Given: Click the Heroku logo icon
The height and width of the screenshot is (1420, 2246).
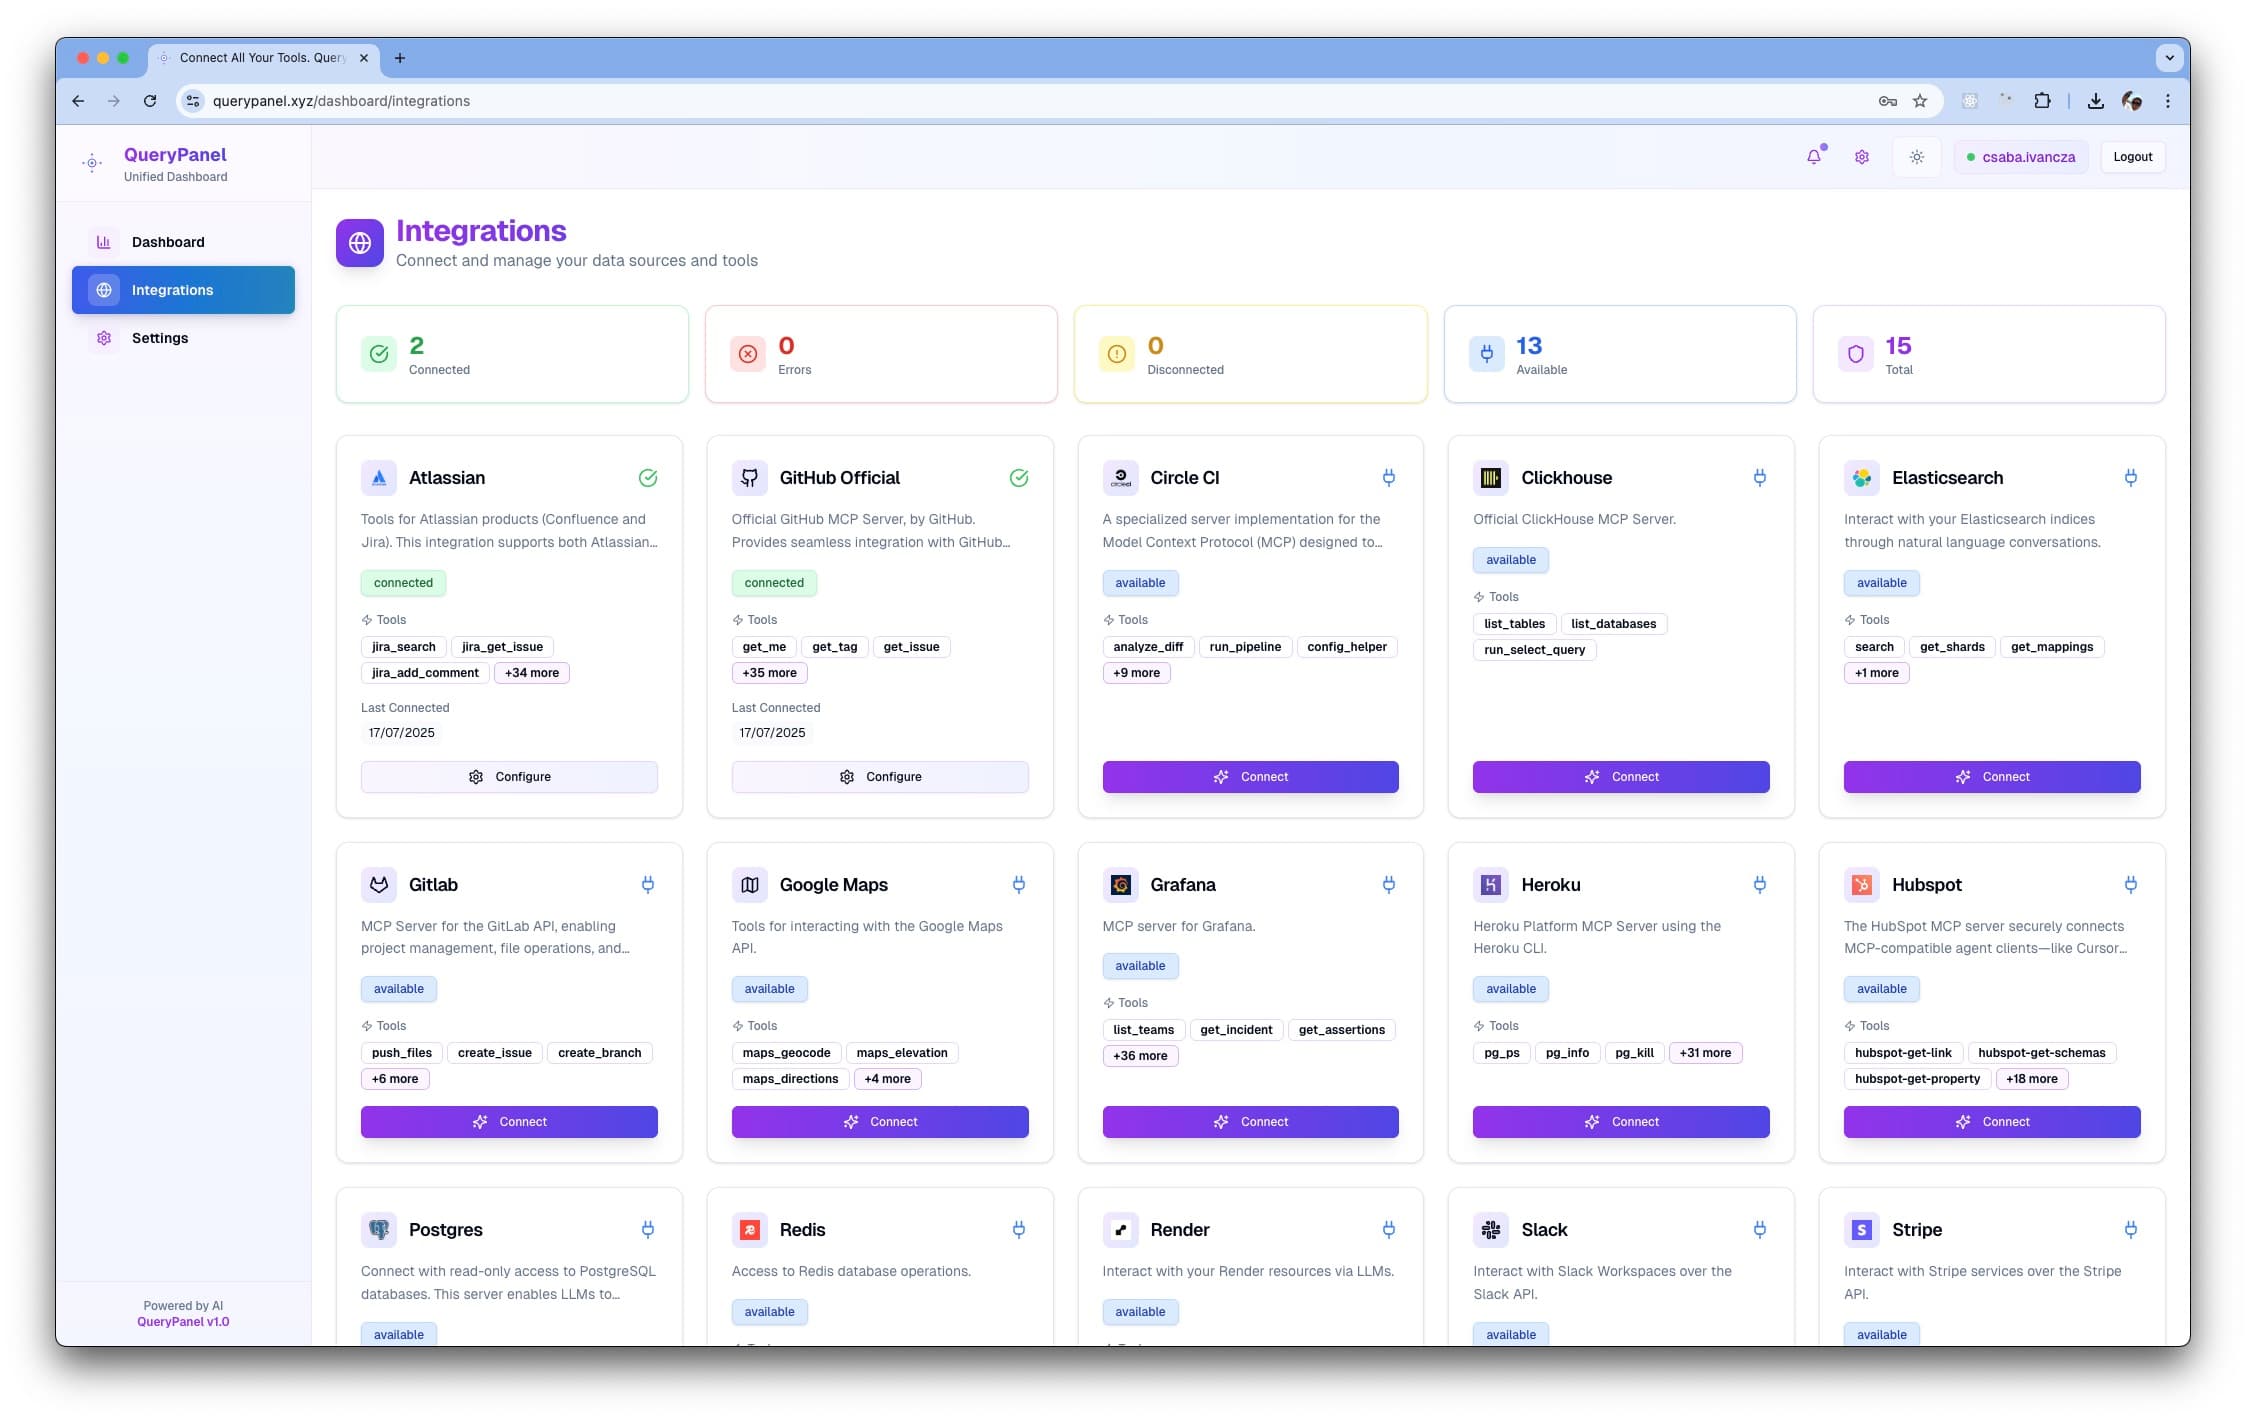Looking at the screenshot, I should [1491, 885].
